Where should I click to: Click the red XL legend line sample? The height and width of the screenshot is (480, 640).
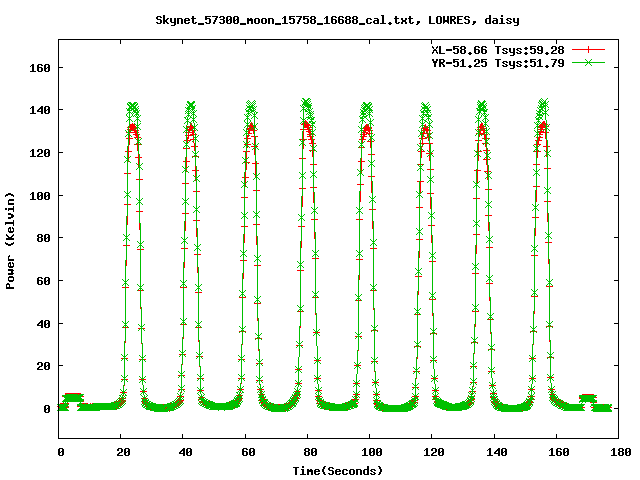tap(588, 50)
